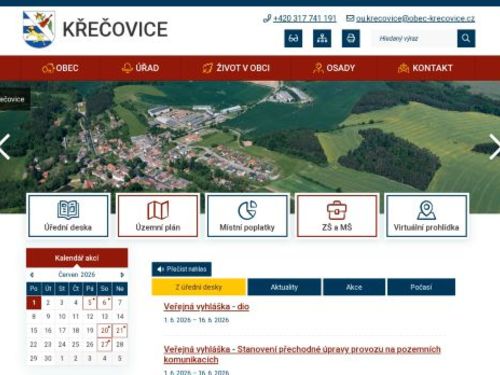Open the KONTAKT menu
Viewport: 500px width, 375px height.
(x=425, y=68)
